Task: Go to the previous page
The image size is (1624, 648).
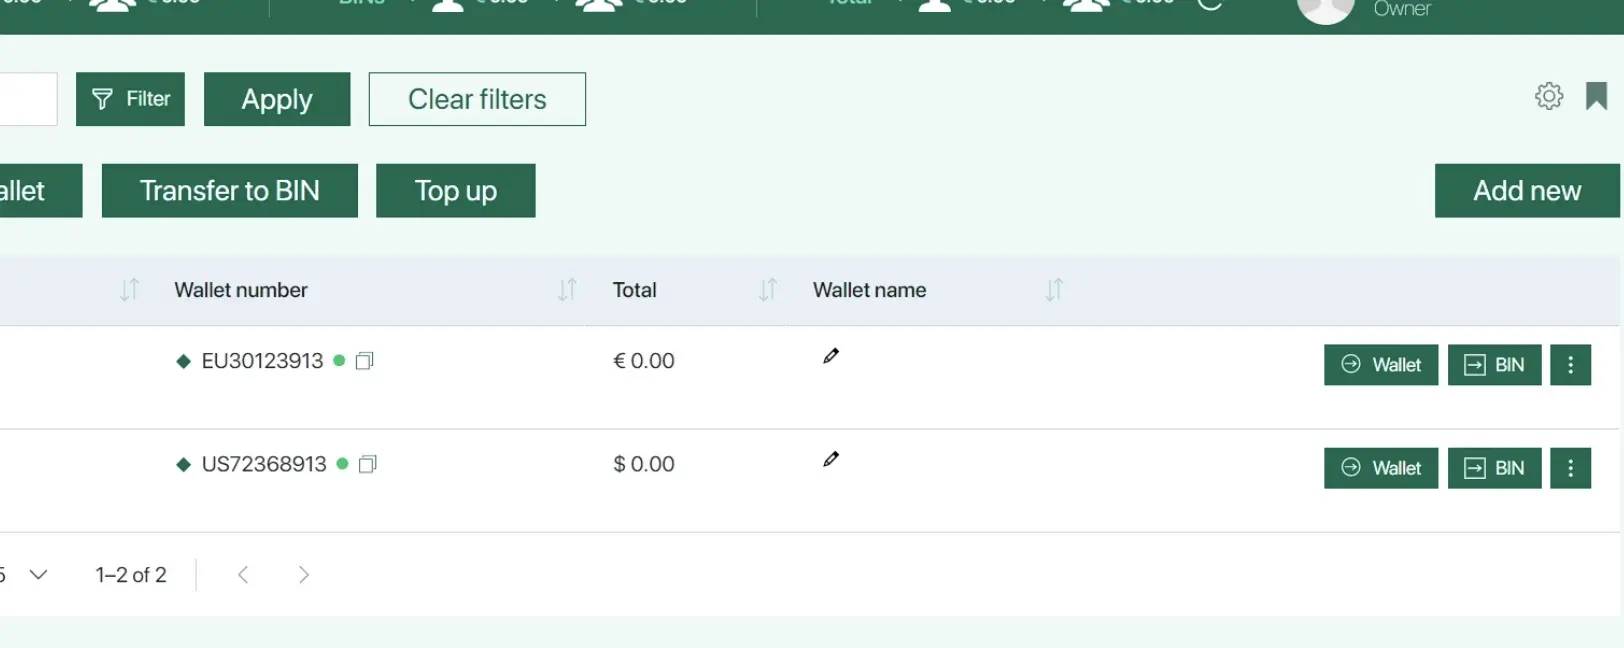Action: (243, 575)
